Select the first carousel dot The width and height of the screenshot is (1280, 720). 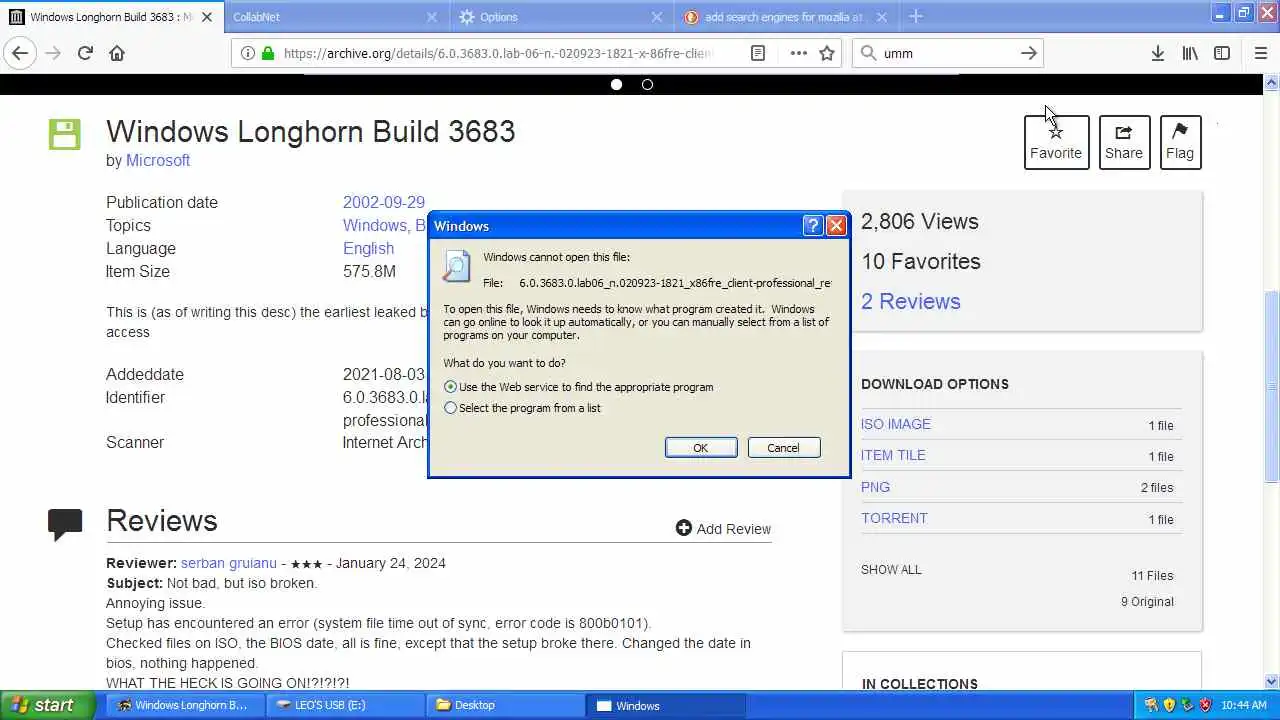[616, 85]
